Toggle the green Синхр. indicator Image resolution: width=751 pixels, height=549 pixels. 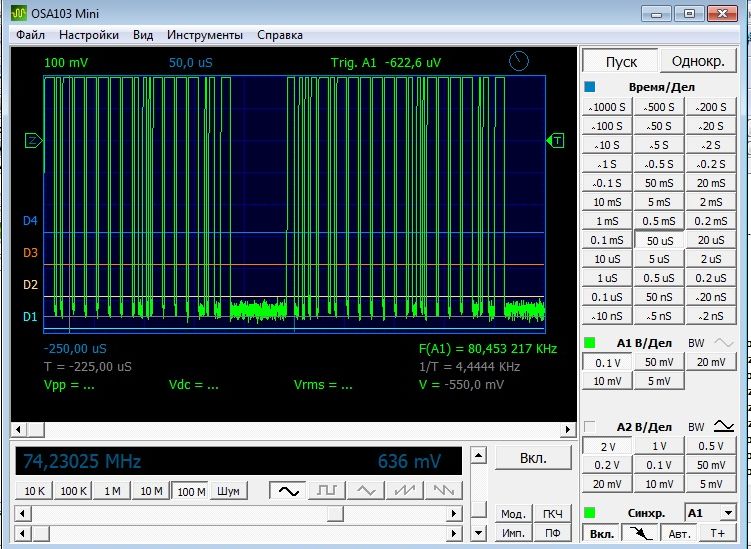[590, 513]
